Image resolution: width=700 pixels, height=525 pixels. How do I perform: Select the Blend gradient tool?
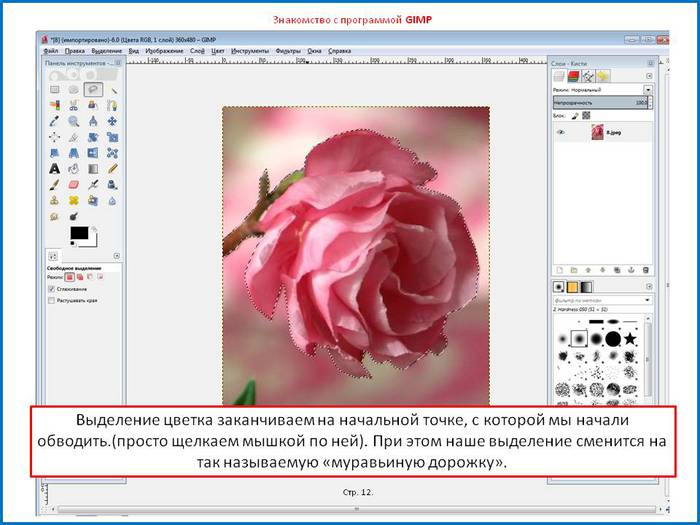point(93,169)
